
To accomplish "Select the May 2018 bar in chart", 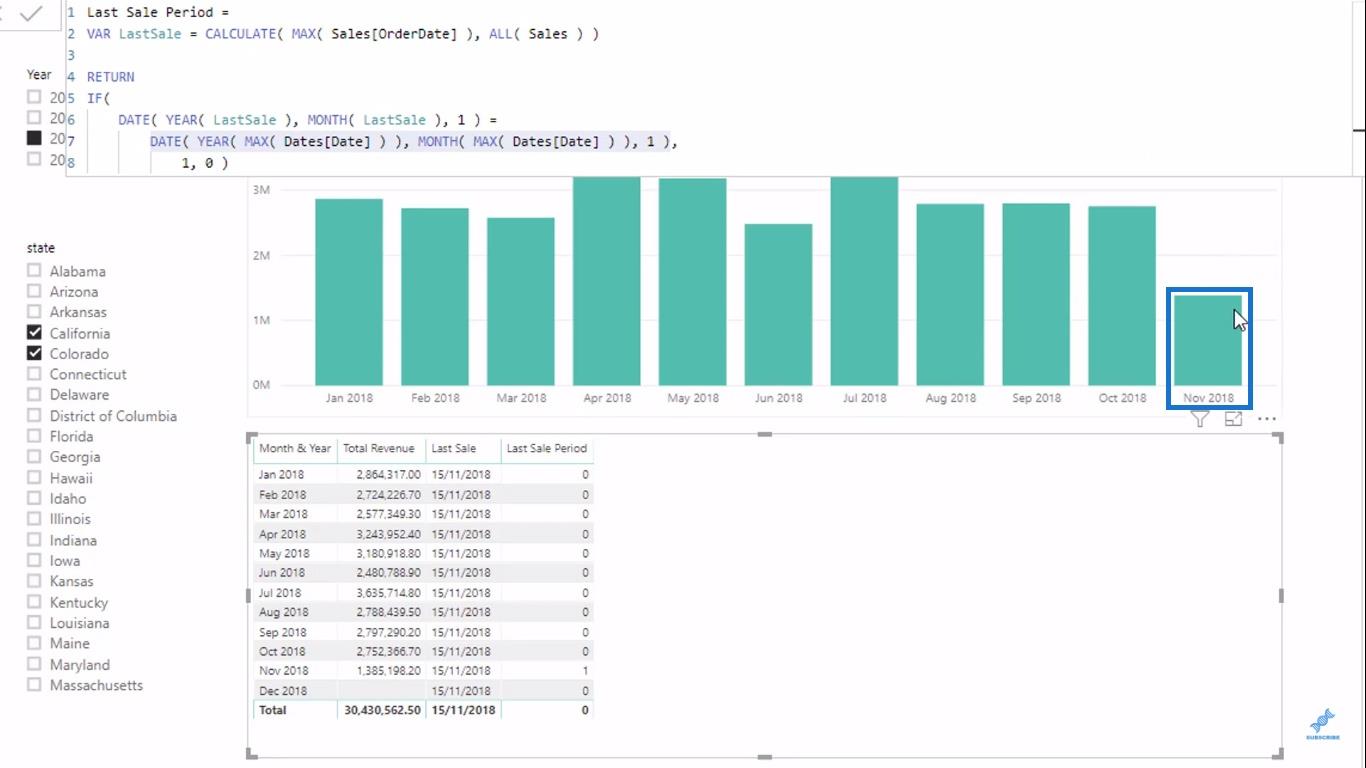I will coord(693,282).
